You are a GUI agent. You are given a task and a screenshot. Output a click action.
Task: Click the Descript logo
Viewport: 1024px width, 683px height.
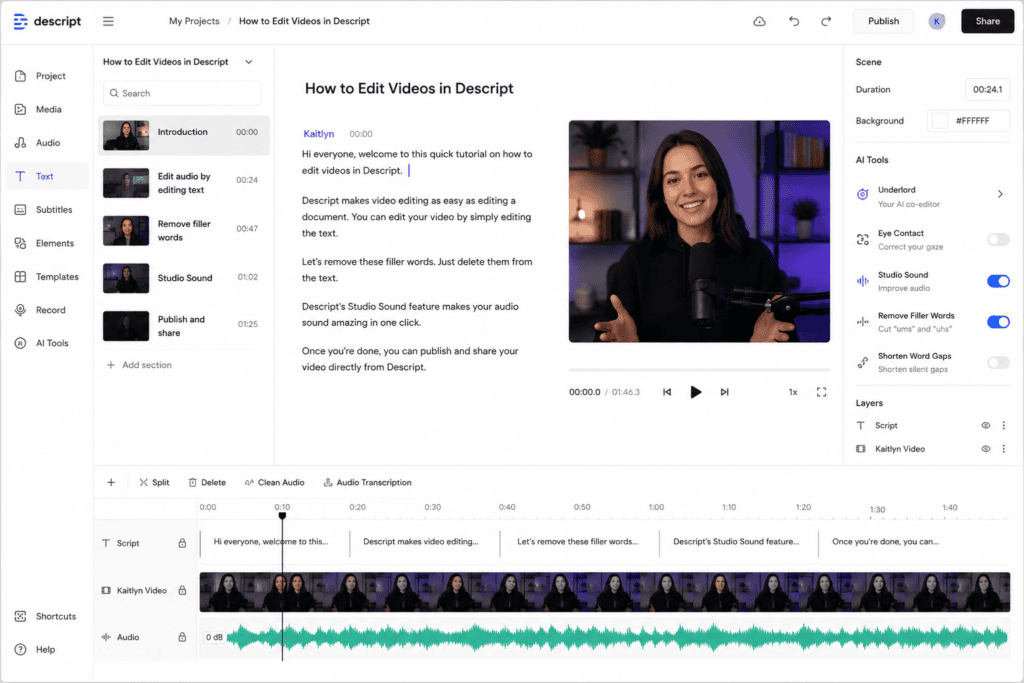pos(47,22)
